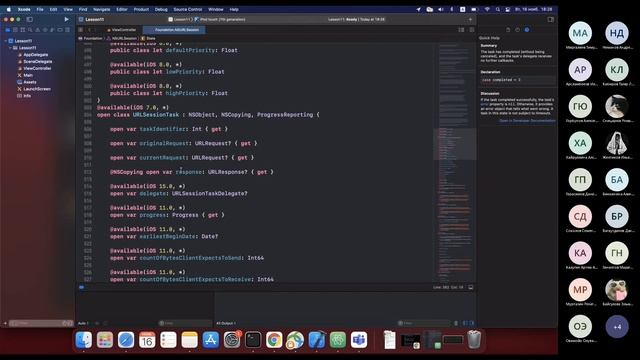Open in Developer Documentation link
640x360 pixels.
click(527, 121)
